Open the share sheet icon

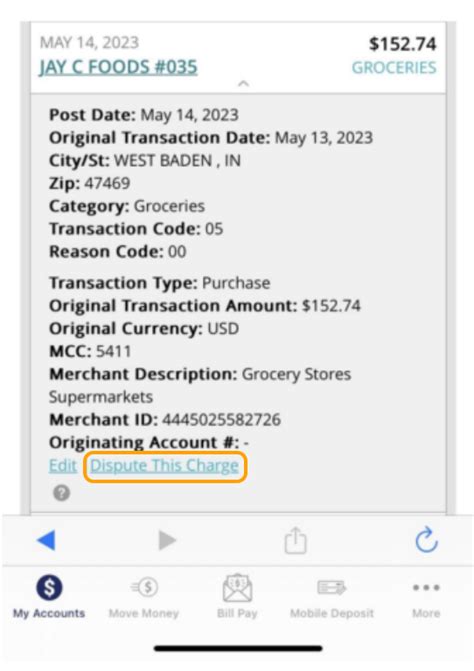click(296, 540)
